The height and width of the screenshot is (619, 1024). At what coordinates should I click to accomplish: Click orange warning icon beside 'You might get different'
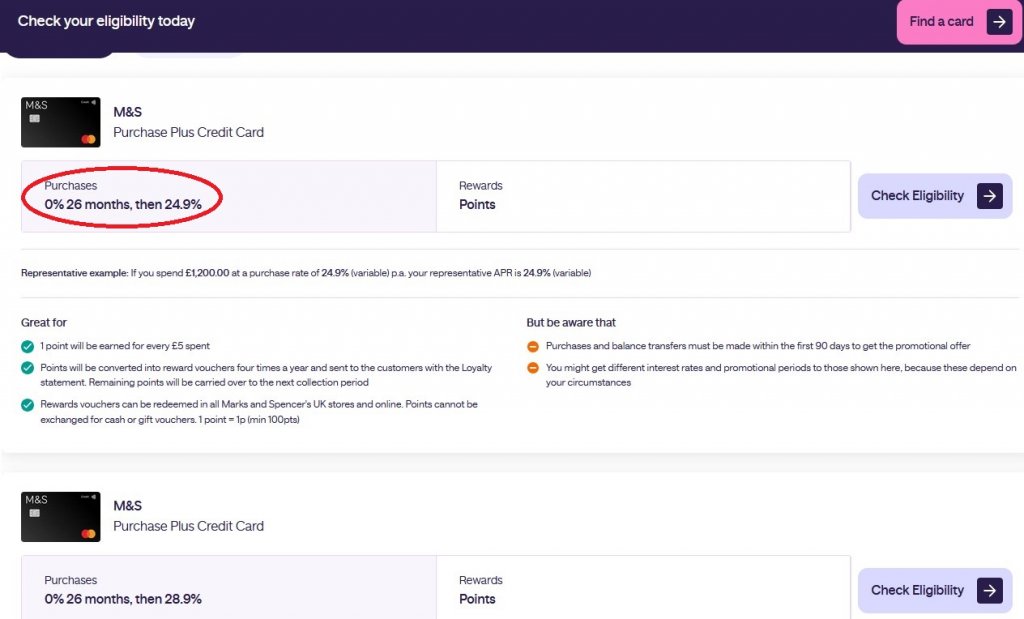pos(533,368)
